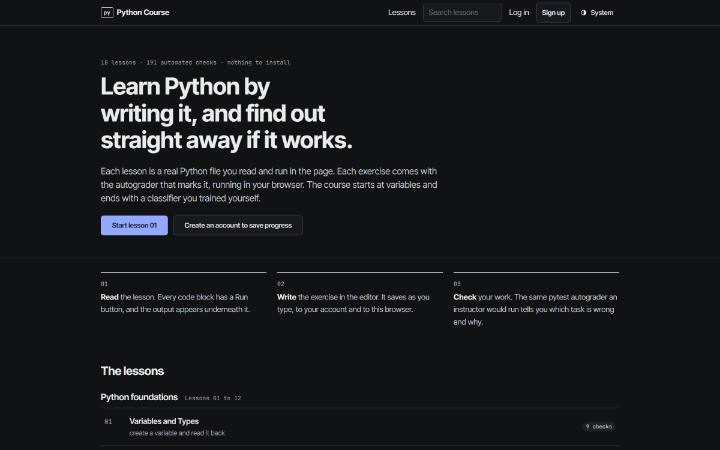Click the 18 lessons tagline text
This screenshot has width=720, height=450.
pyautogui.click(x=195, y=62)
